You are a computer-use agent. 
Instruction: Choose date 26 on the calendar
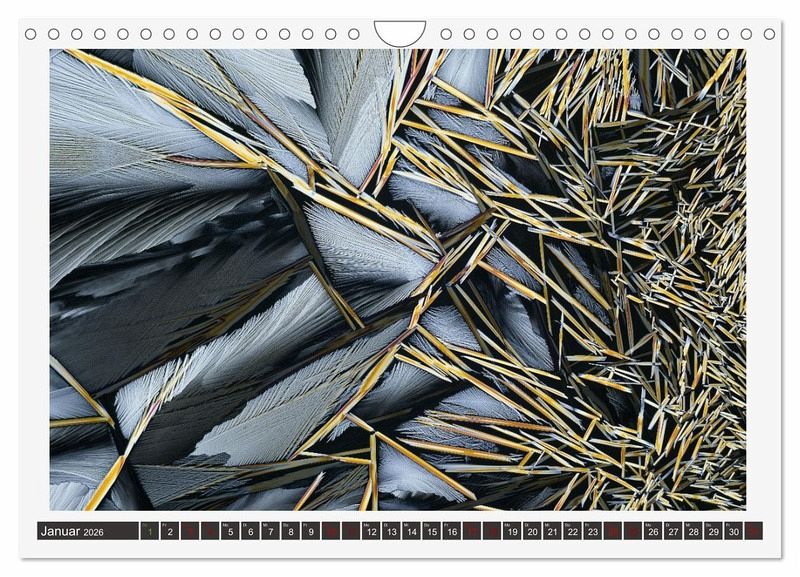[x=653, y=531]
